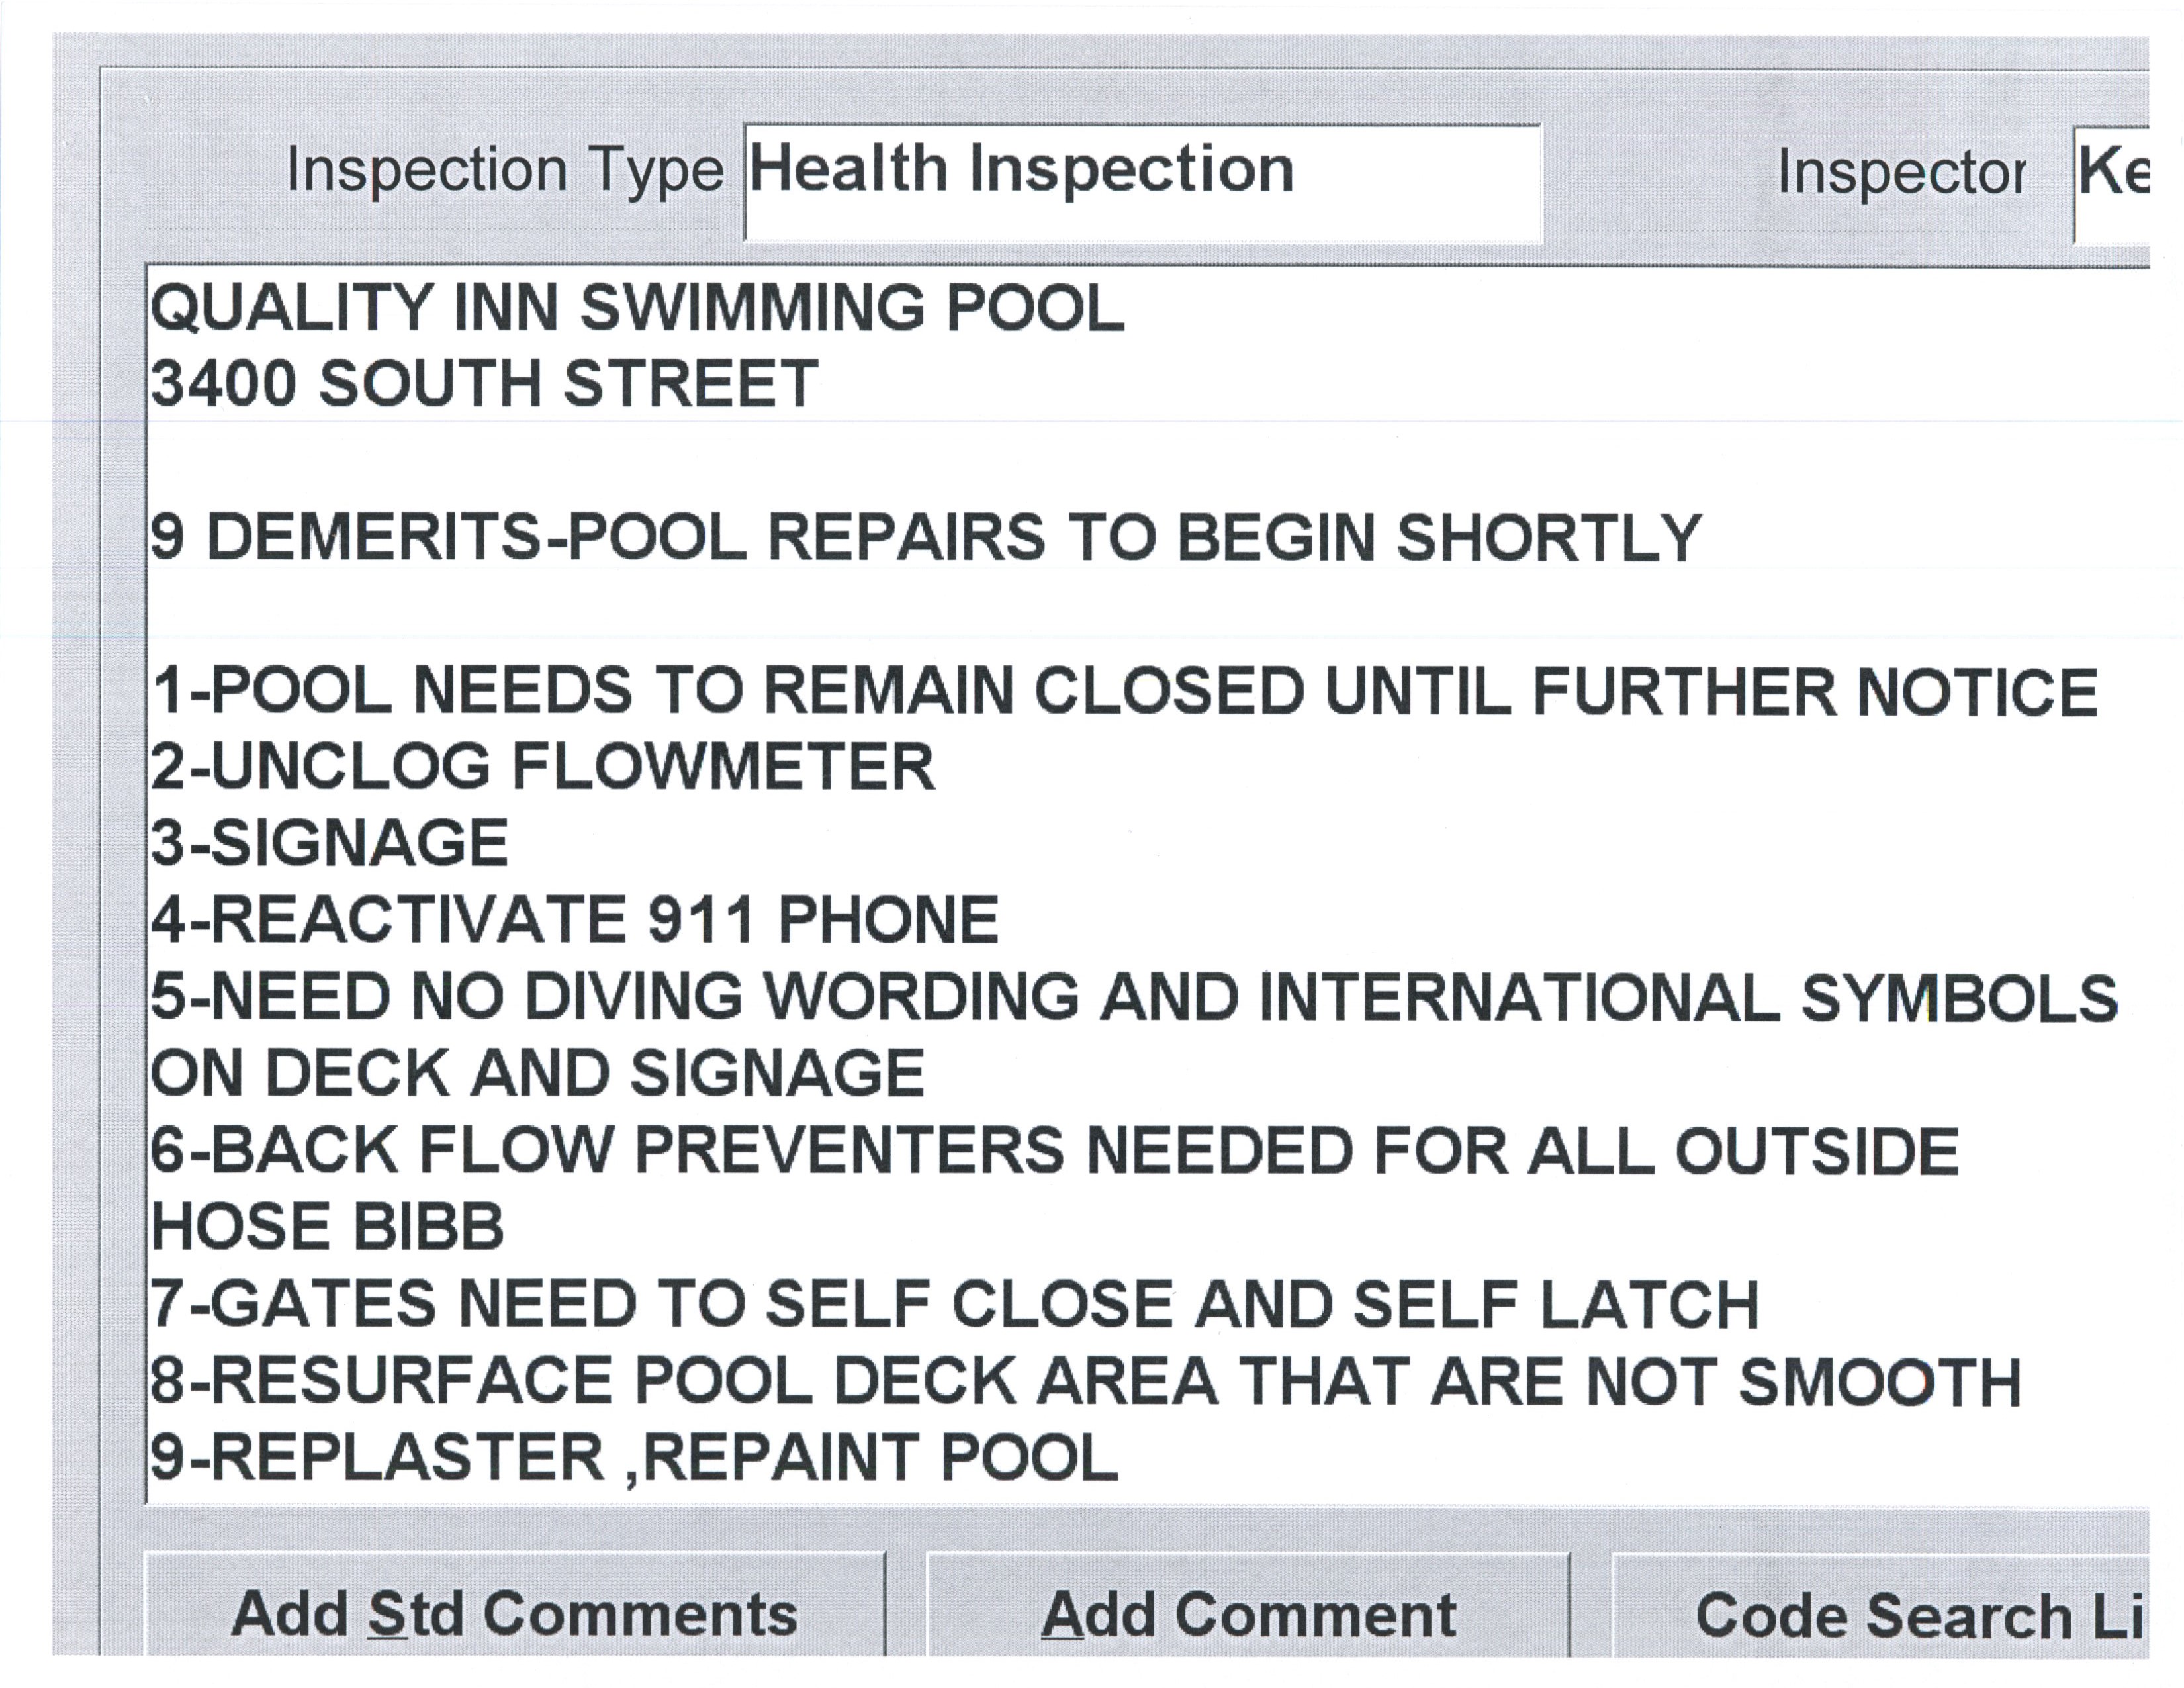2184x1688 pixels.
Task: Click the GATES NEED TO SELF CLOSE line
Action: [954, 1304]
